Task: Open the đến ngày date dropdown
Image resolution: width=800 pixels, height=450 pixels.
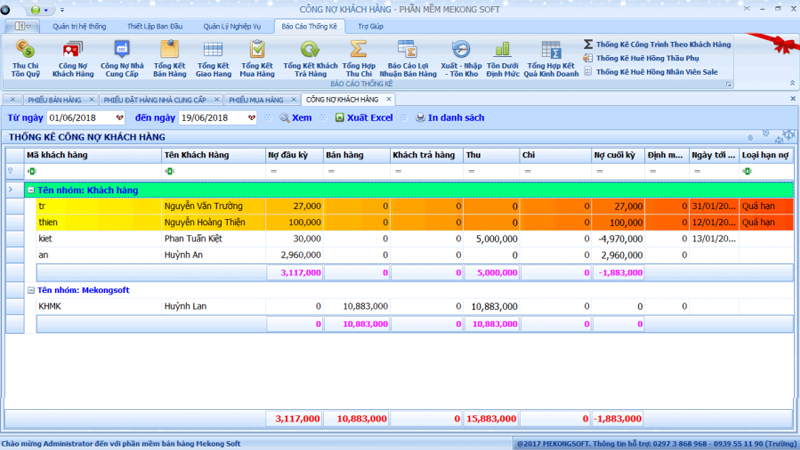Action: click(252, 118)
